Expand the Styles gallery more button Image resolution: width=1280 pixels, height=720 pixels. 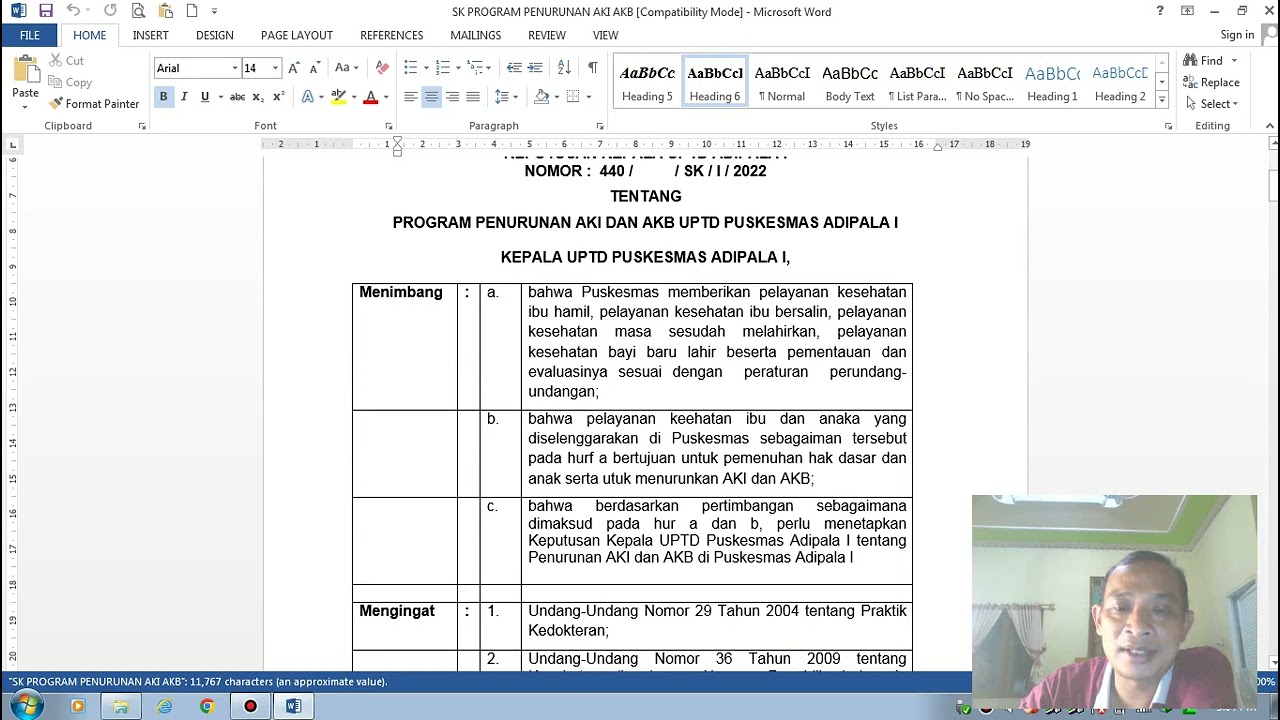point(1161,100)
